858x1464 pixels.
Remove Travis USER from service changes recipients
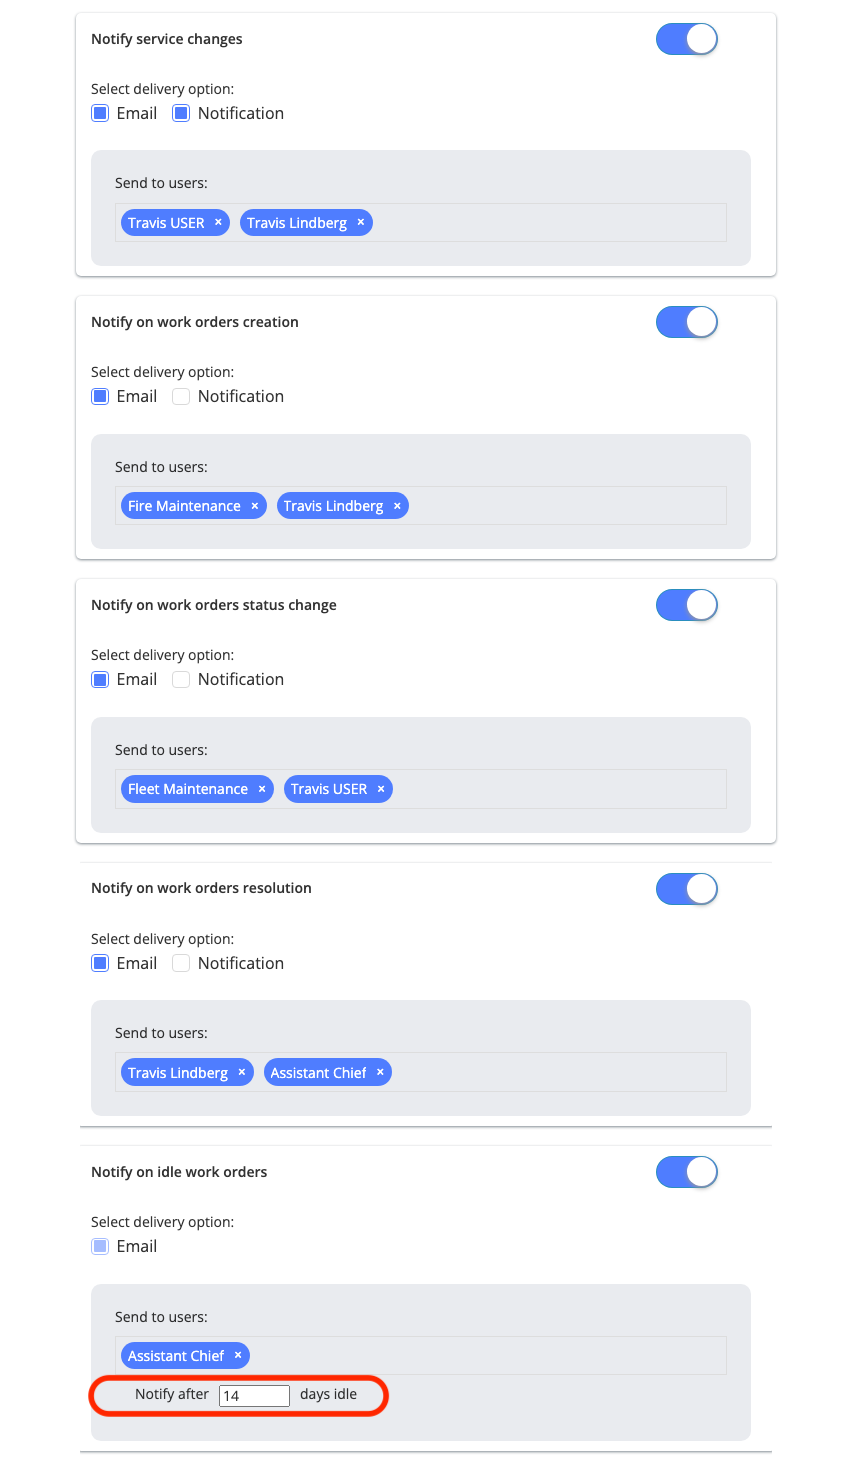point(218,222)
